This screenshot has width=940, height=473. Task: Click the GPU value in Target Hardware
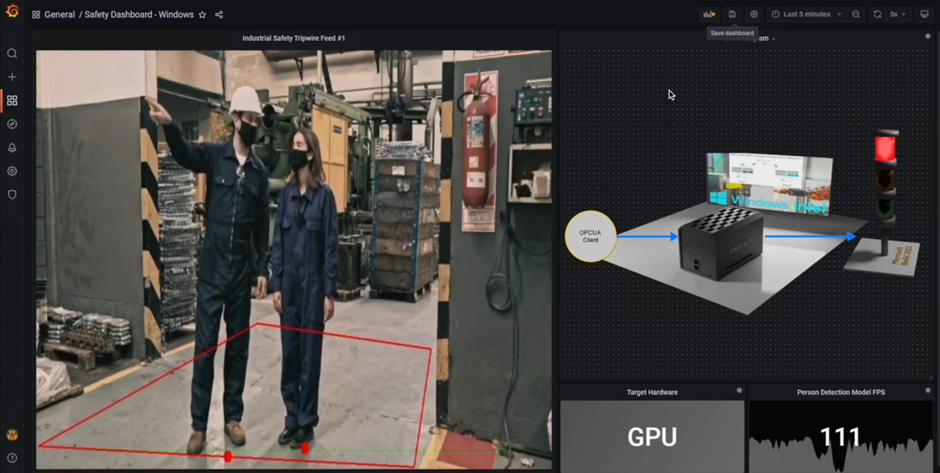click(652, 437)
